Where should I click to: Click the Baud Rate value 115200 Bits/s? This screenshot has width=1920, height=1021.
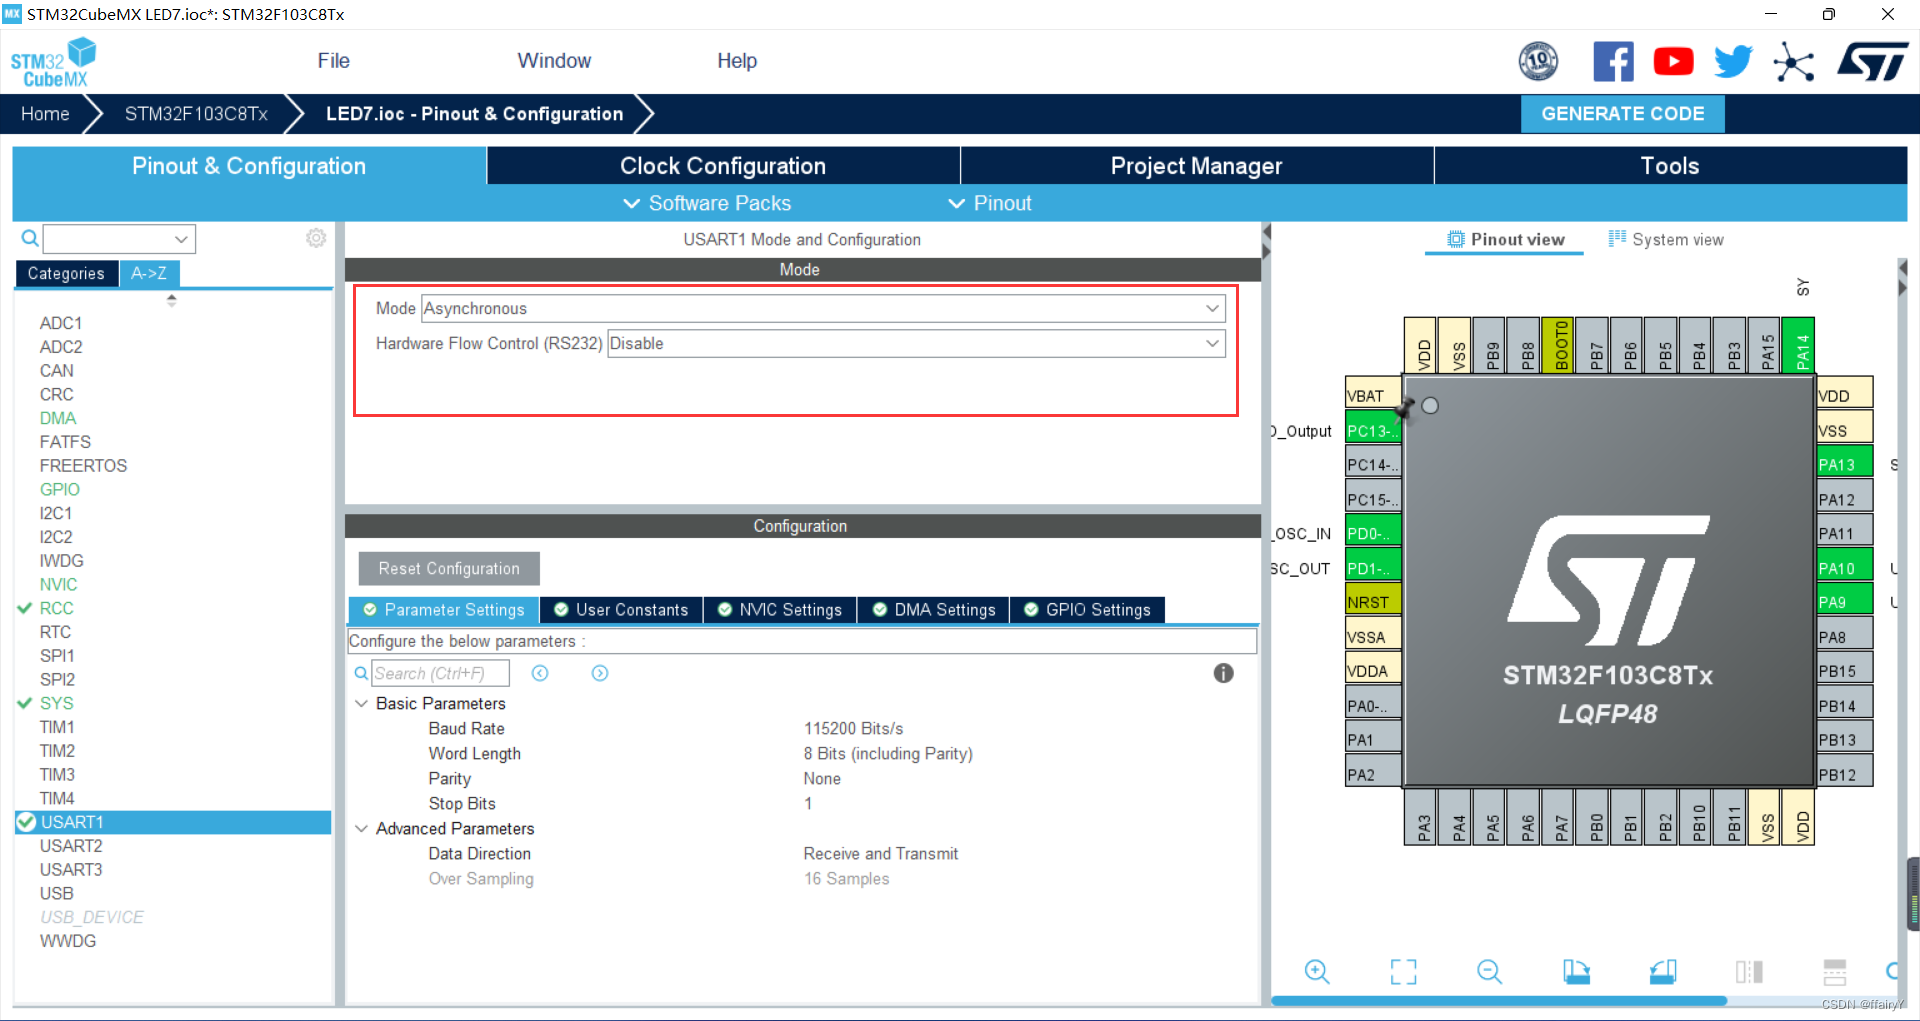853,729
